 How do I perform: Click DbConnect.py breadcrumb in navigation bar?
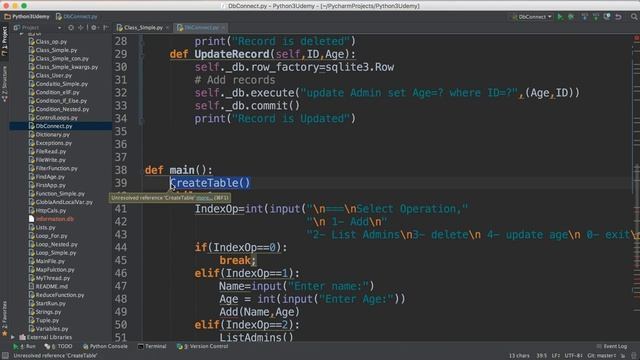coord(77,17)
